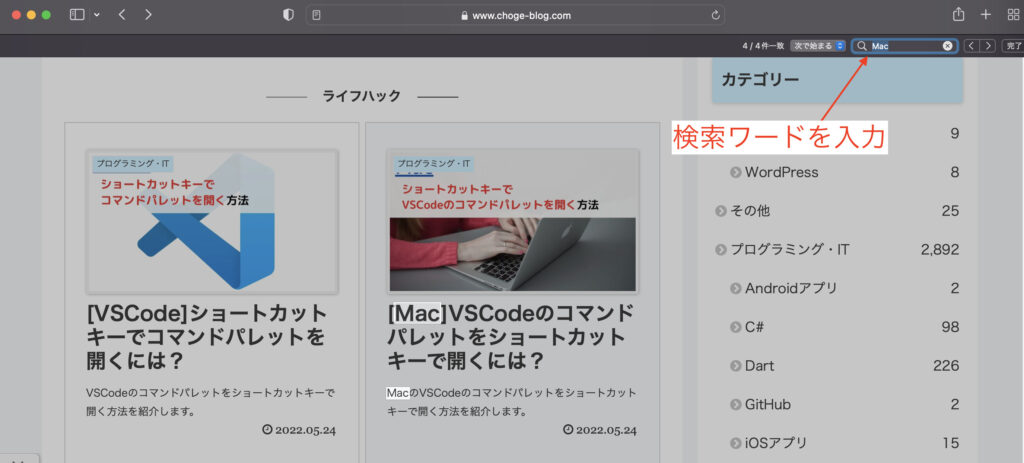Open the laptop photo article thumbnail
The width and height of the screenshot is (1024, 463).
pos(513,221)
